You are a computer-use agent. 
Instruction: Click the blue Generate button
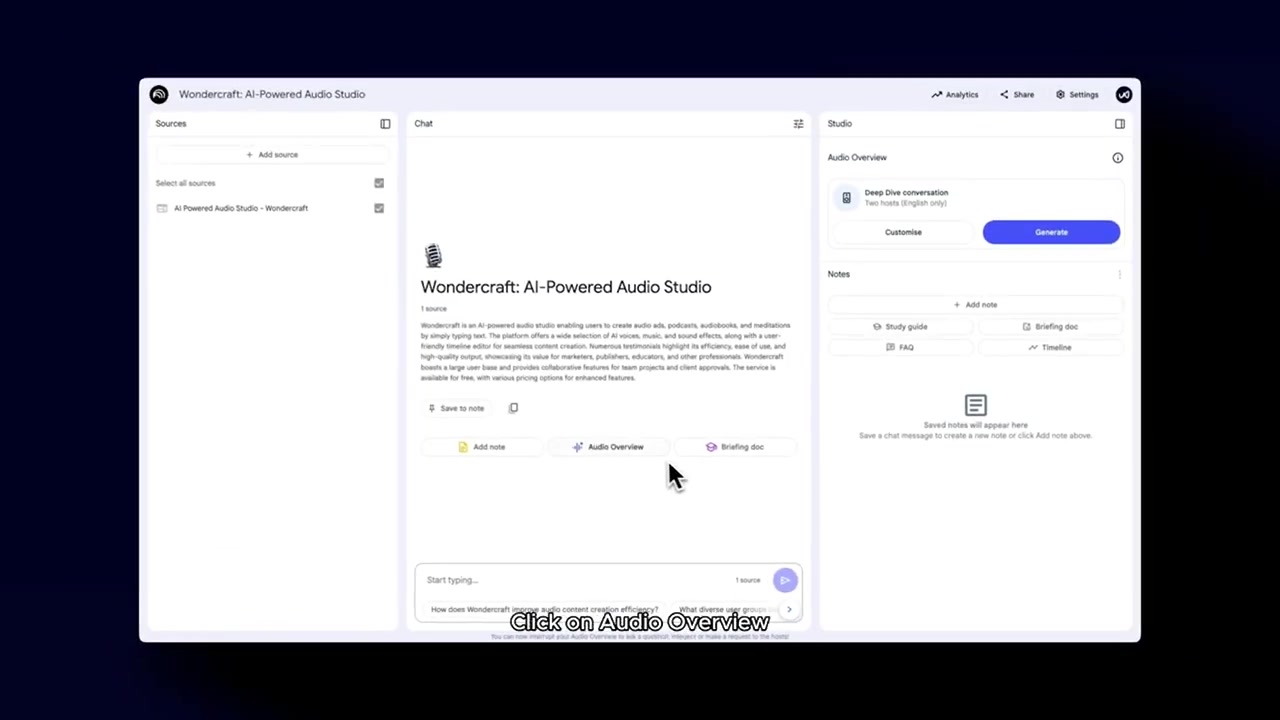point(1051,232)
